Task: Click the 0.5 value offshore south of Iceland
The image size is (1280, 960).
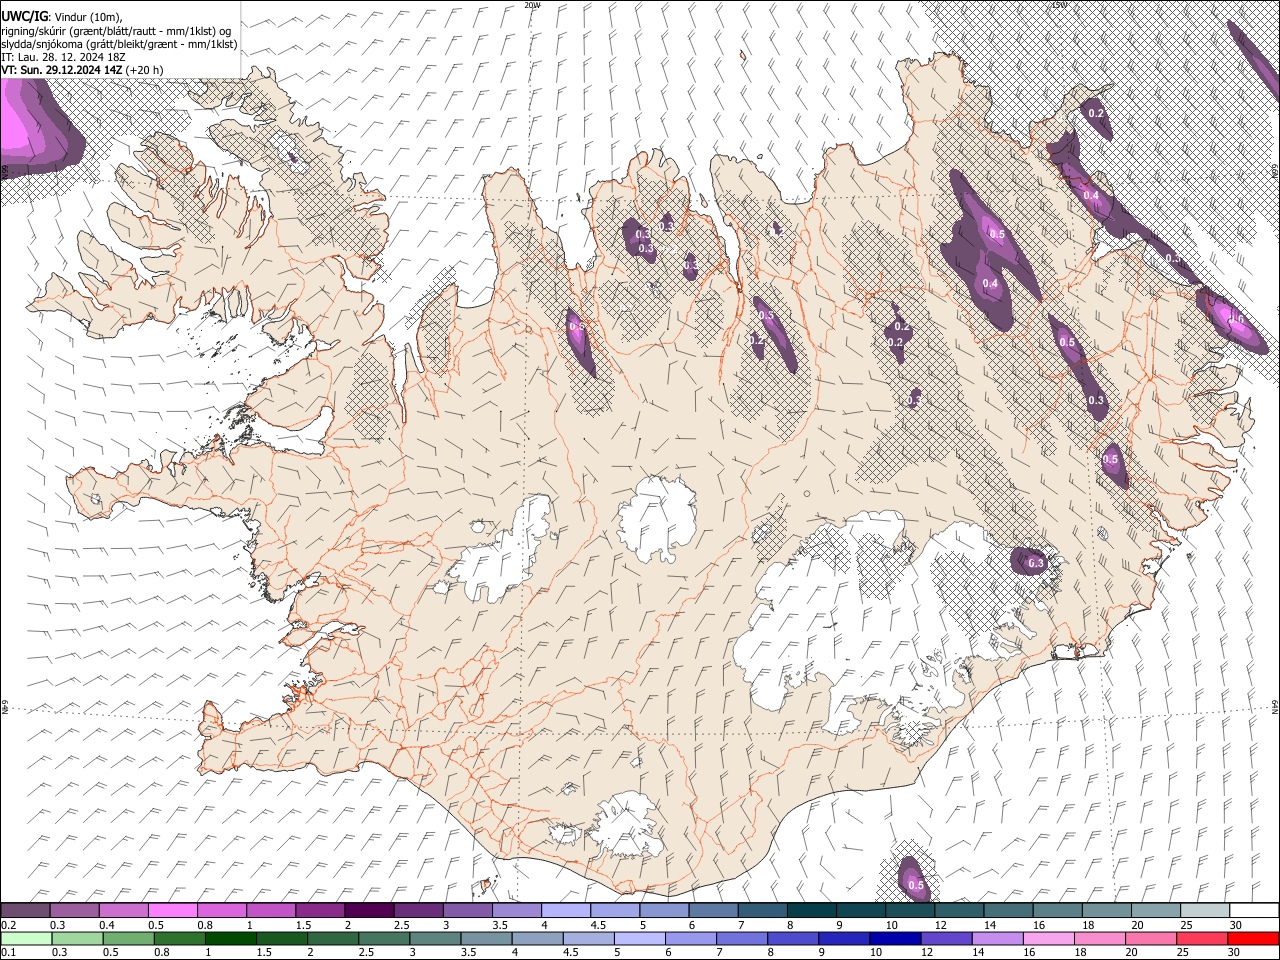Action: 916,885
